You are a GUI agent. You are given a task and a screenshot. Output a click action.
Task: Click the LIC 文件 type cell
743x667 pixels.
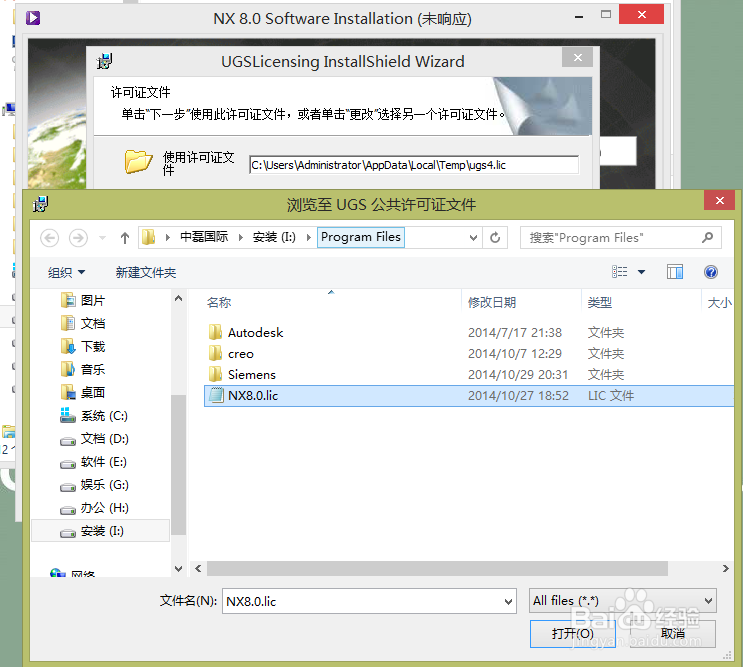[611, 396]
